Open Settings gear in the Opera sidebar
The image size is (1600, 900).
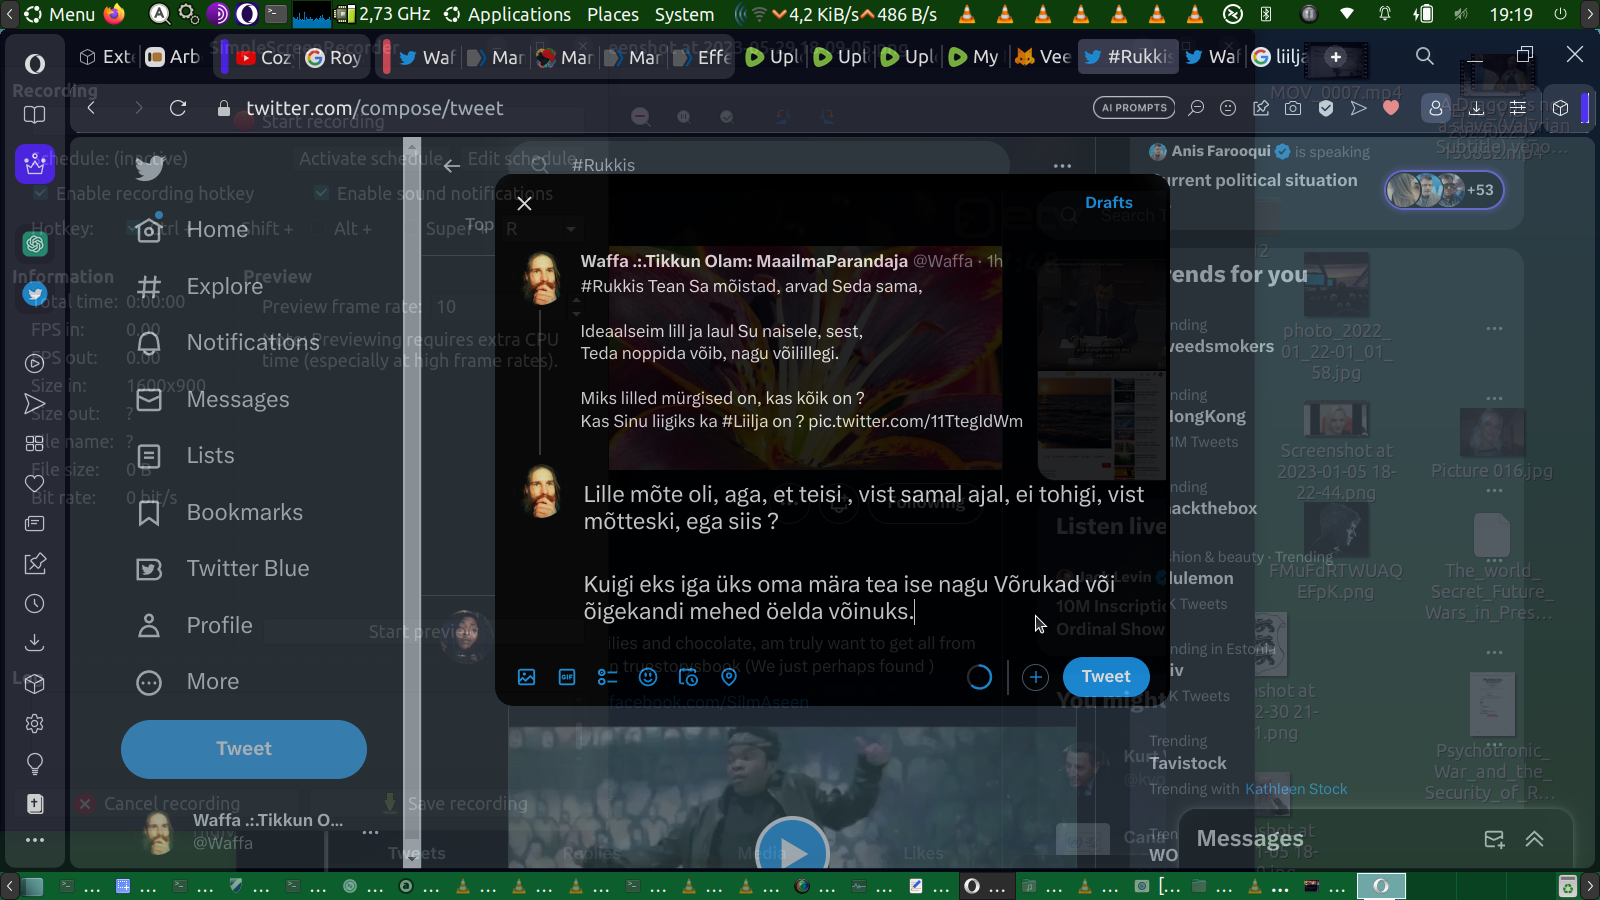pyautogui.click(x=35, y=723)
